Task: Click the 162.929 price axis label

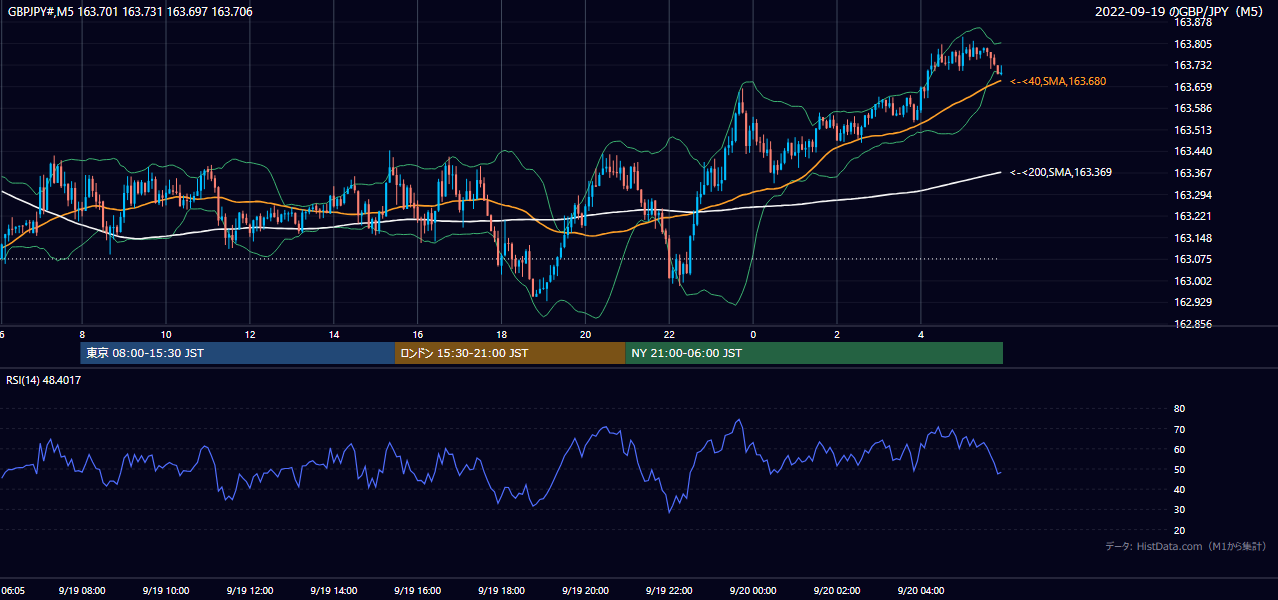Action: (1192, 302)
